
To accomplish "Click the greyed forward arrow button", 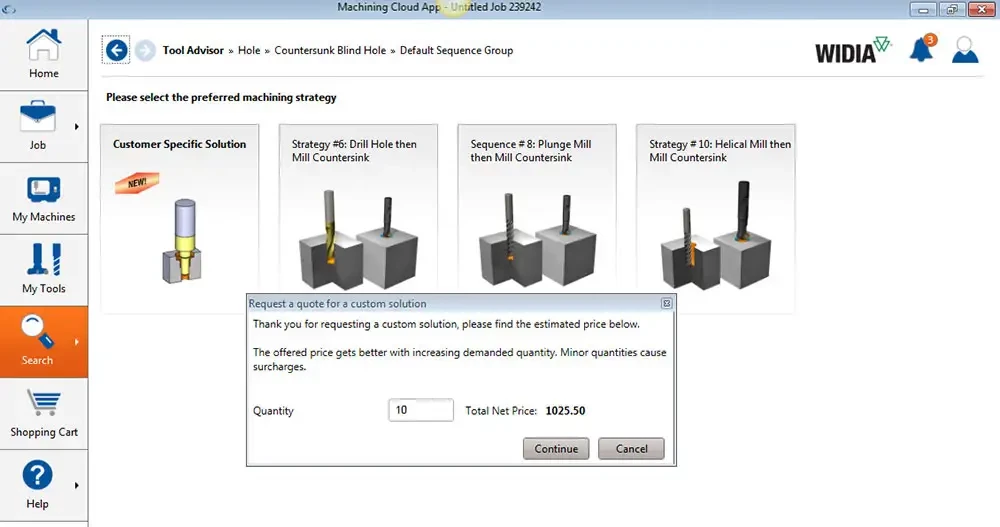I will click(x=145, y=50).
